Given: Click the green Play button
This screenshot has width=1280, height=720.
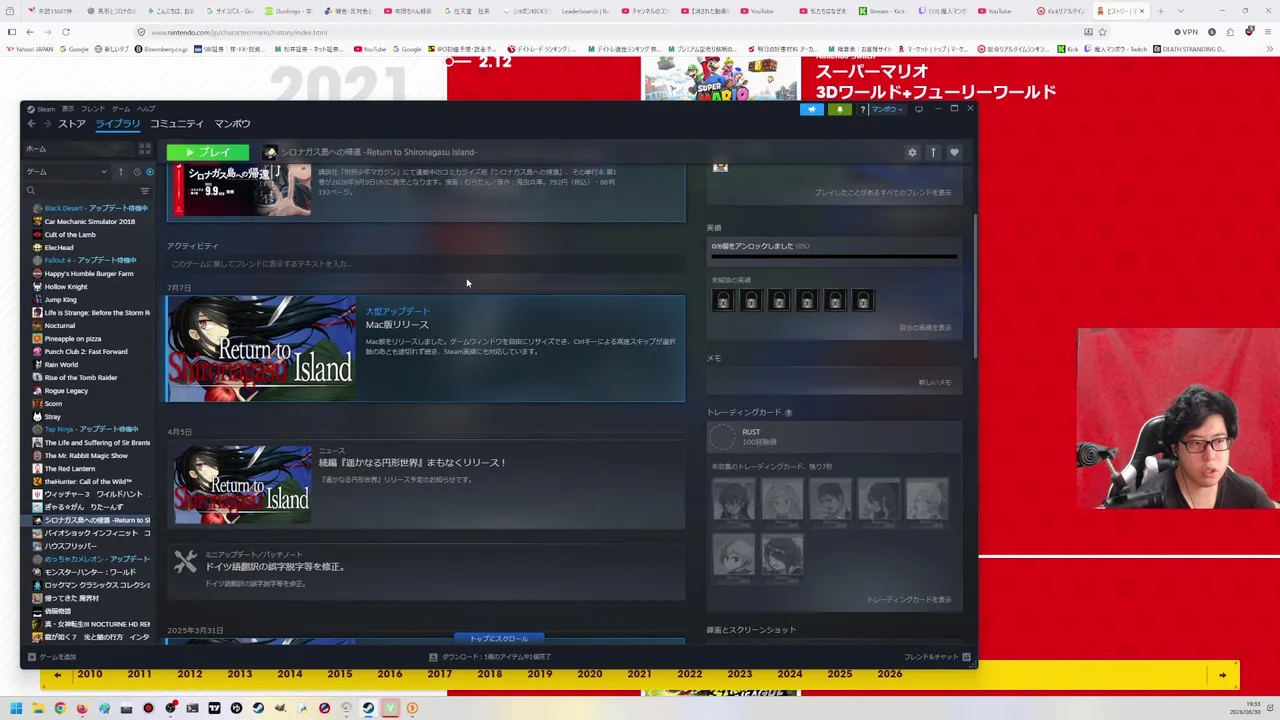Looking at the screenshot, I should click(x=207, y=152).
